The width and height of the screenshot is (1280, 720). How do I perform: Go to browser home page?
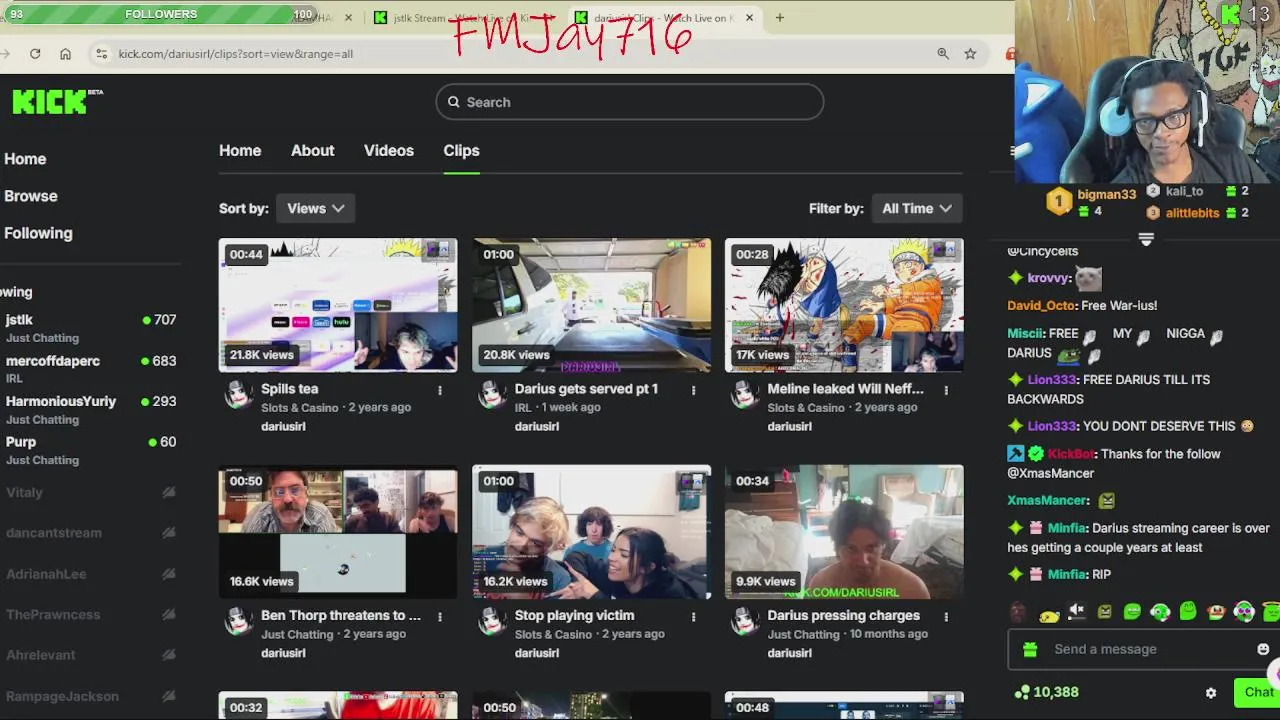65,54
